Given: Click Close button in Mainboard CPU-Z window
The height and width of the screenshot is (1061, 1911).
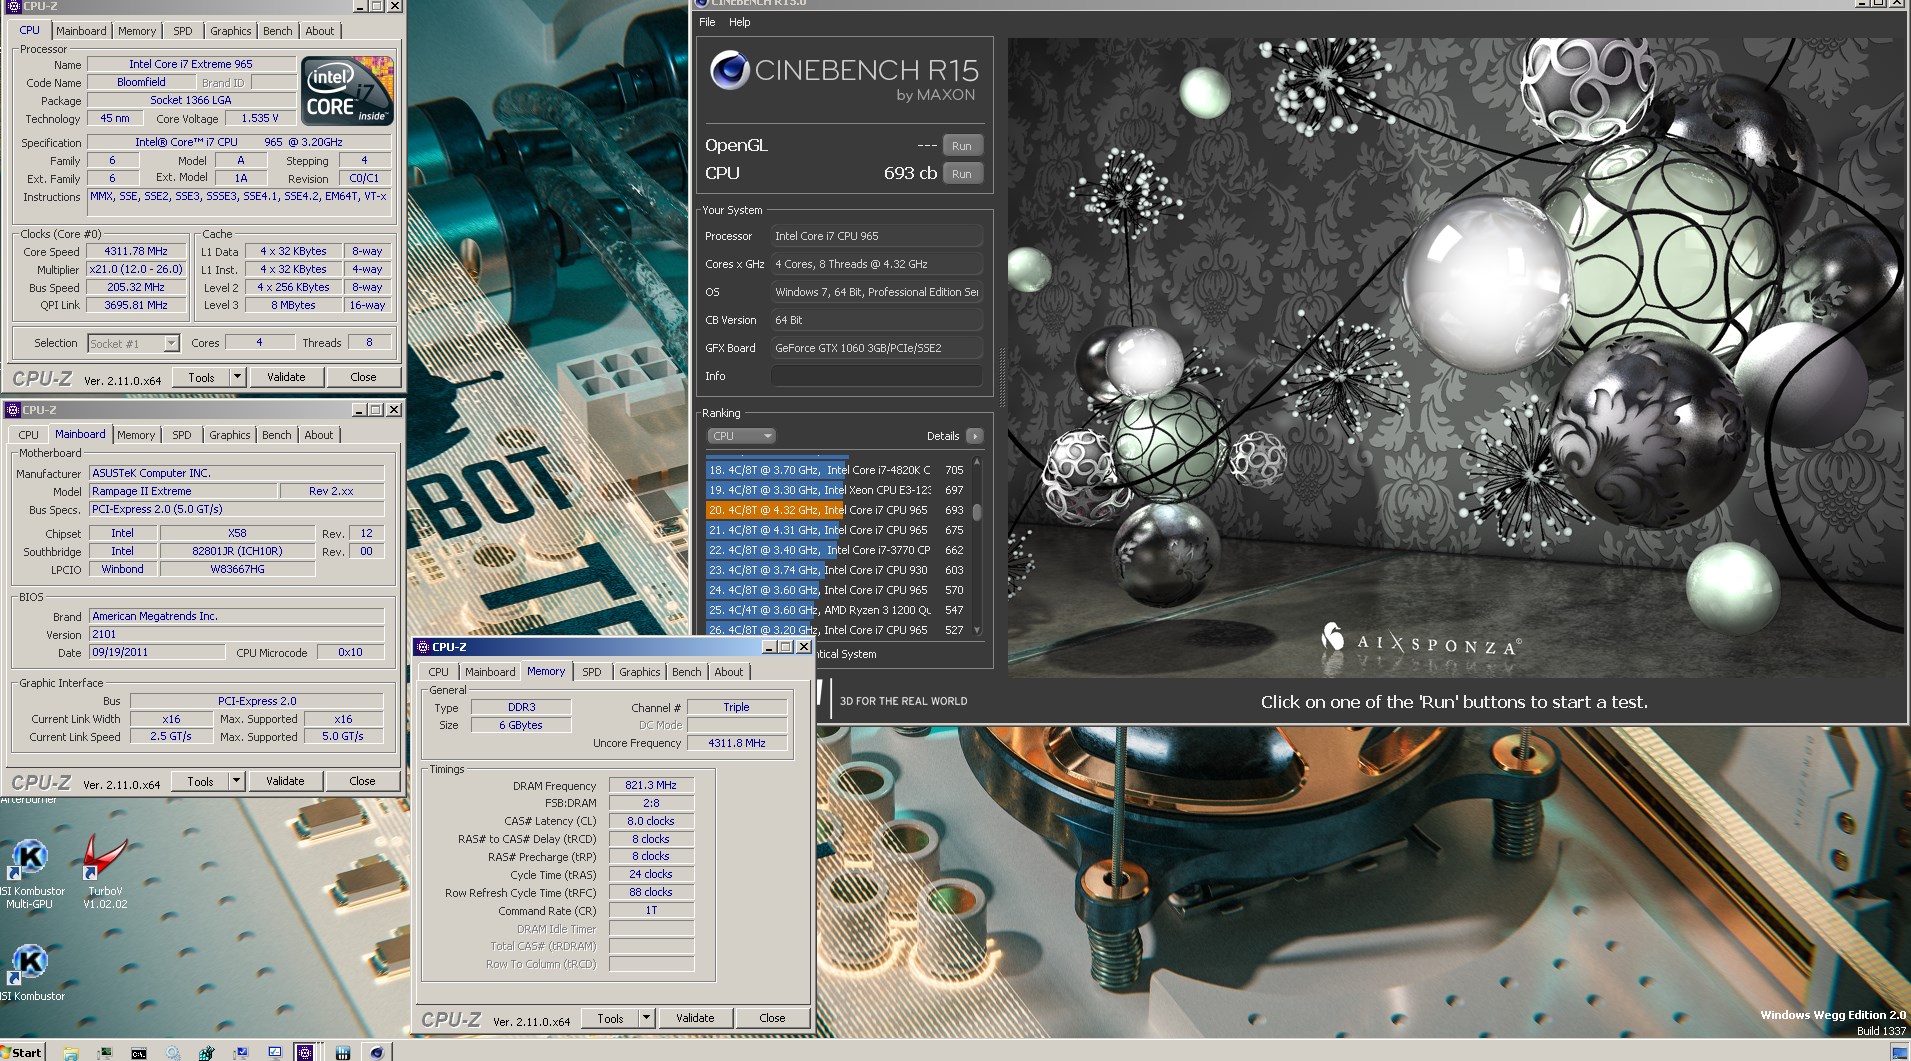Looking at the screenshot, I should (362, 781).
